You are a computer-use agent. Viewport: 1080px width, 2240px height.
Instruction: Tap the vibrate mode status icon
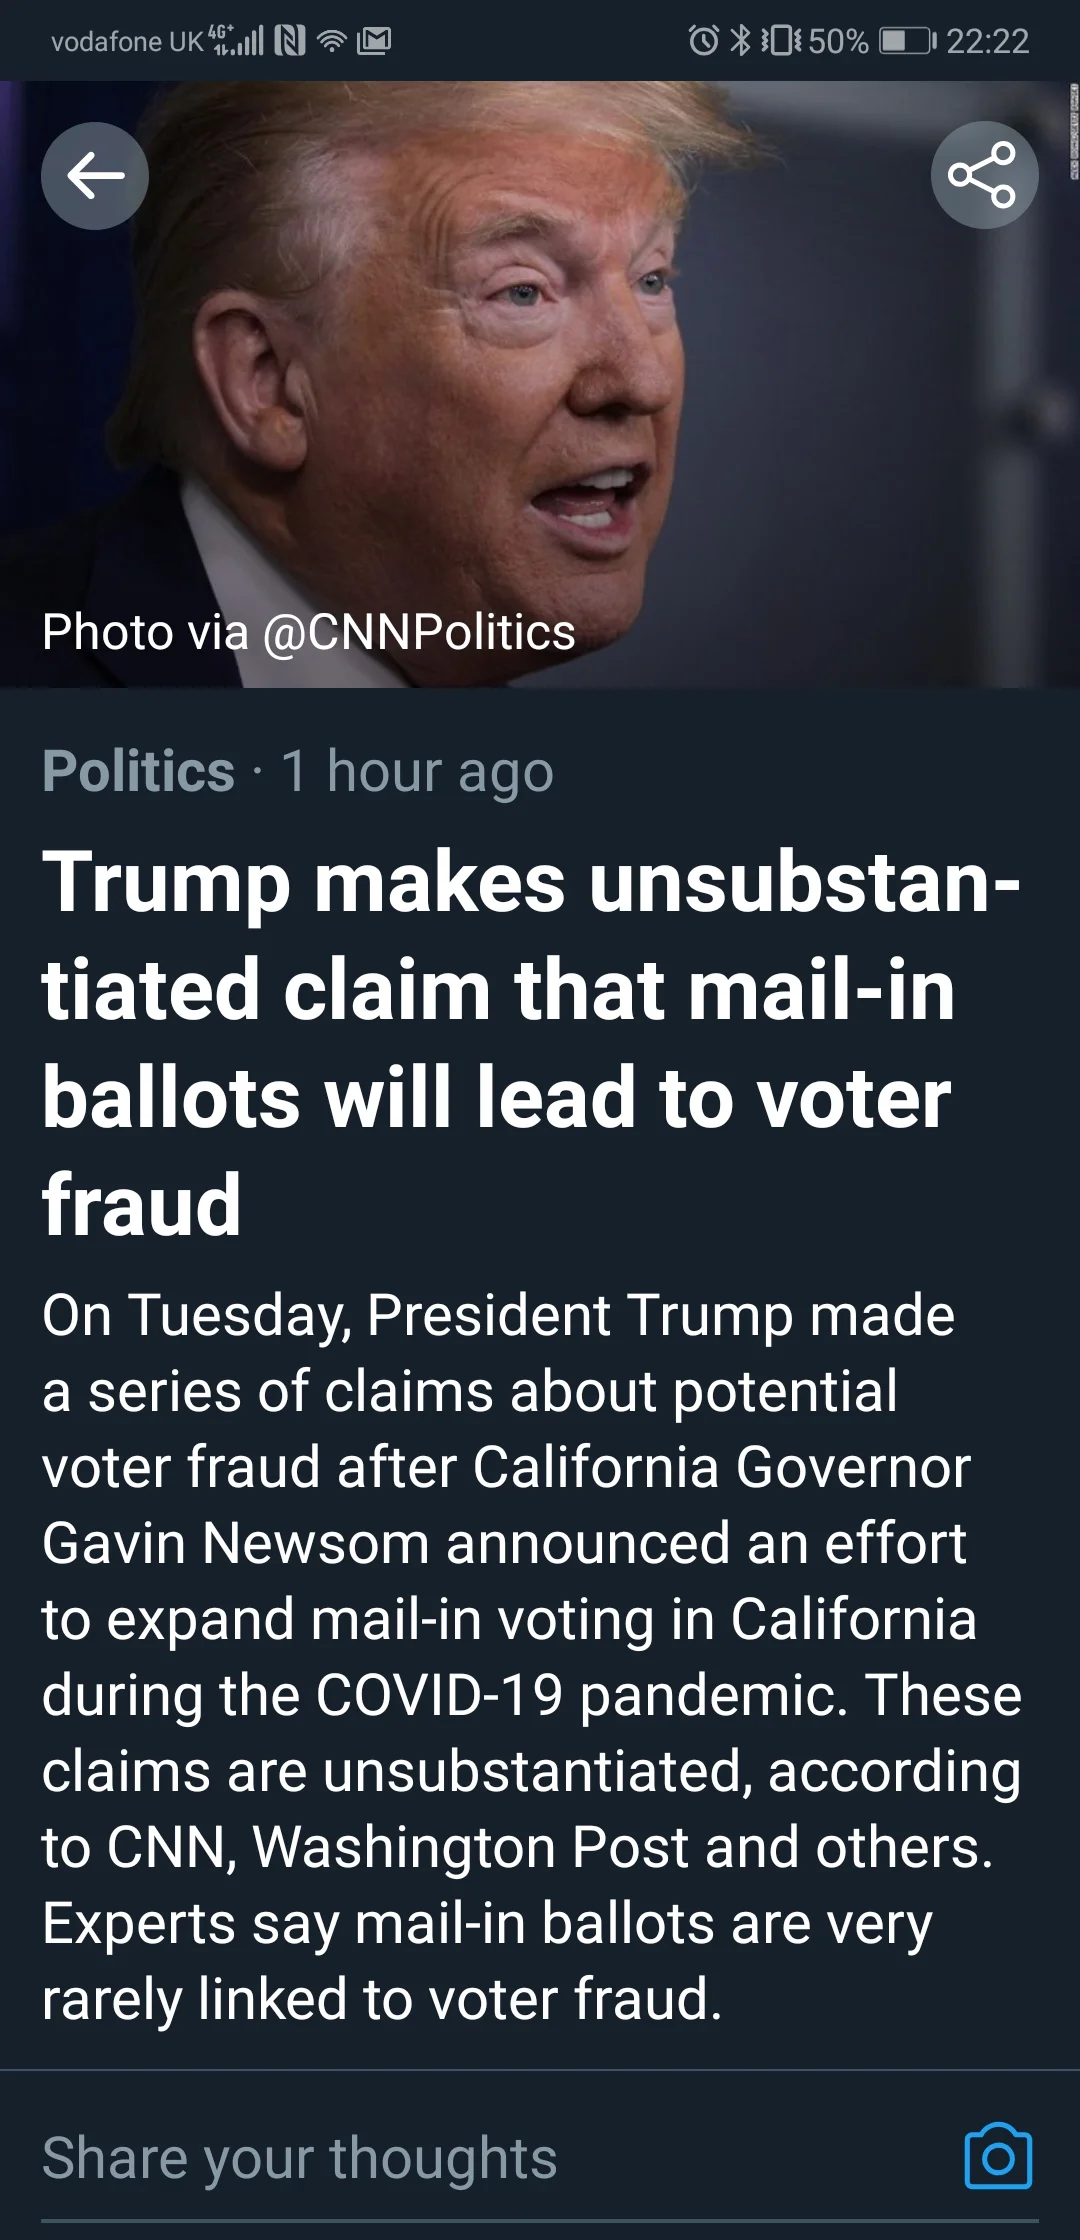781,41
